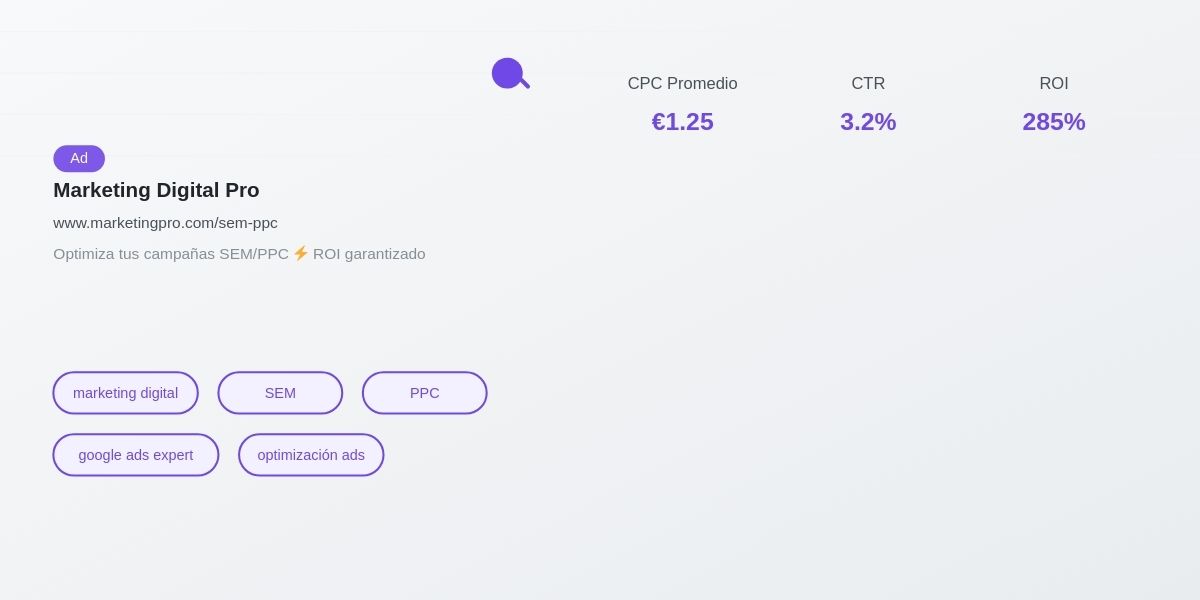Click the ROI metric label in stats
Viewport: 1200px width, 600px height.
coord(1054,84)
